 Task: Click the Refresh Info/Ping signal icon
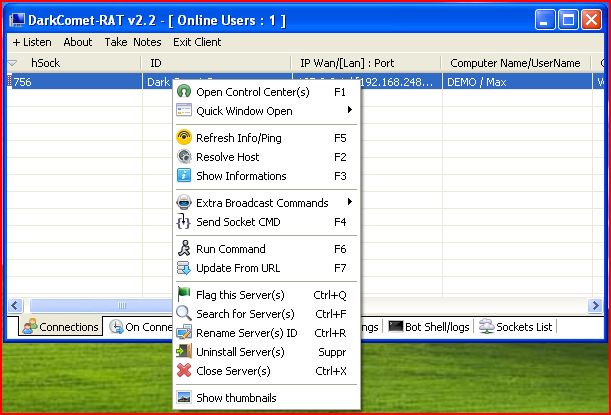[184, 138]
